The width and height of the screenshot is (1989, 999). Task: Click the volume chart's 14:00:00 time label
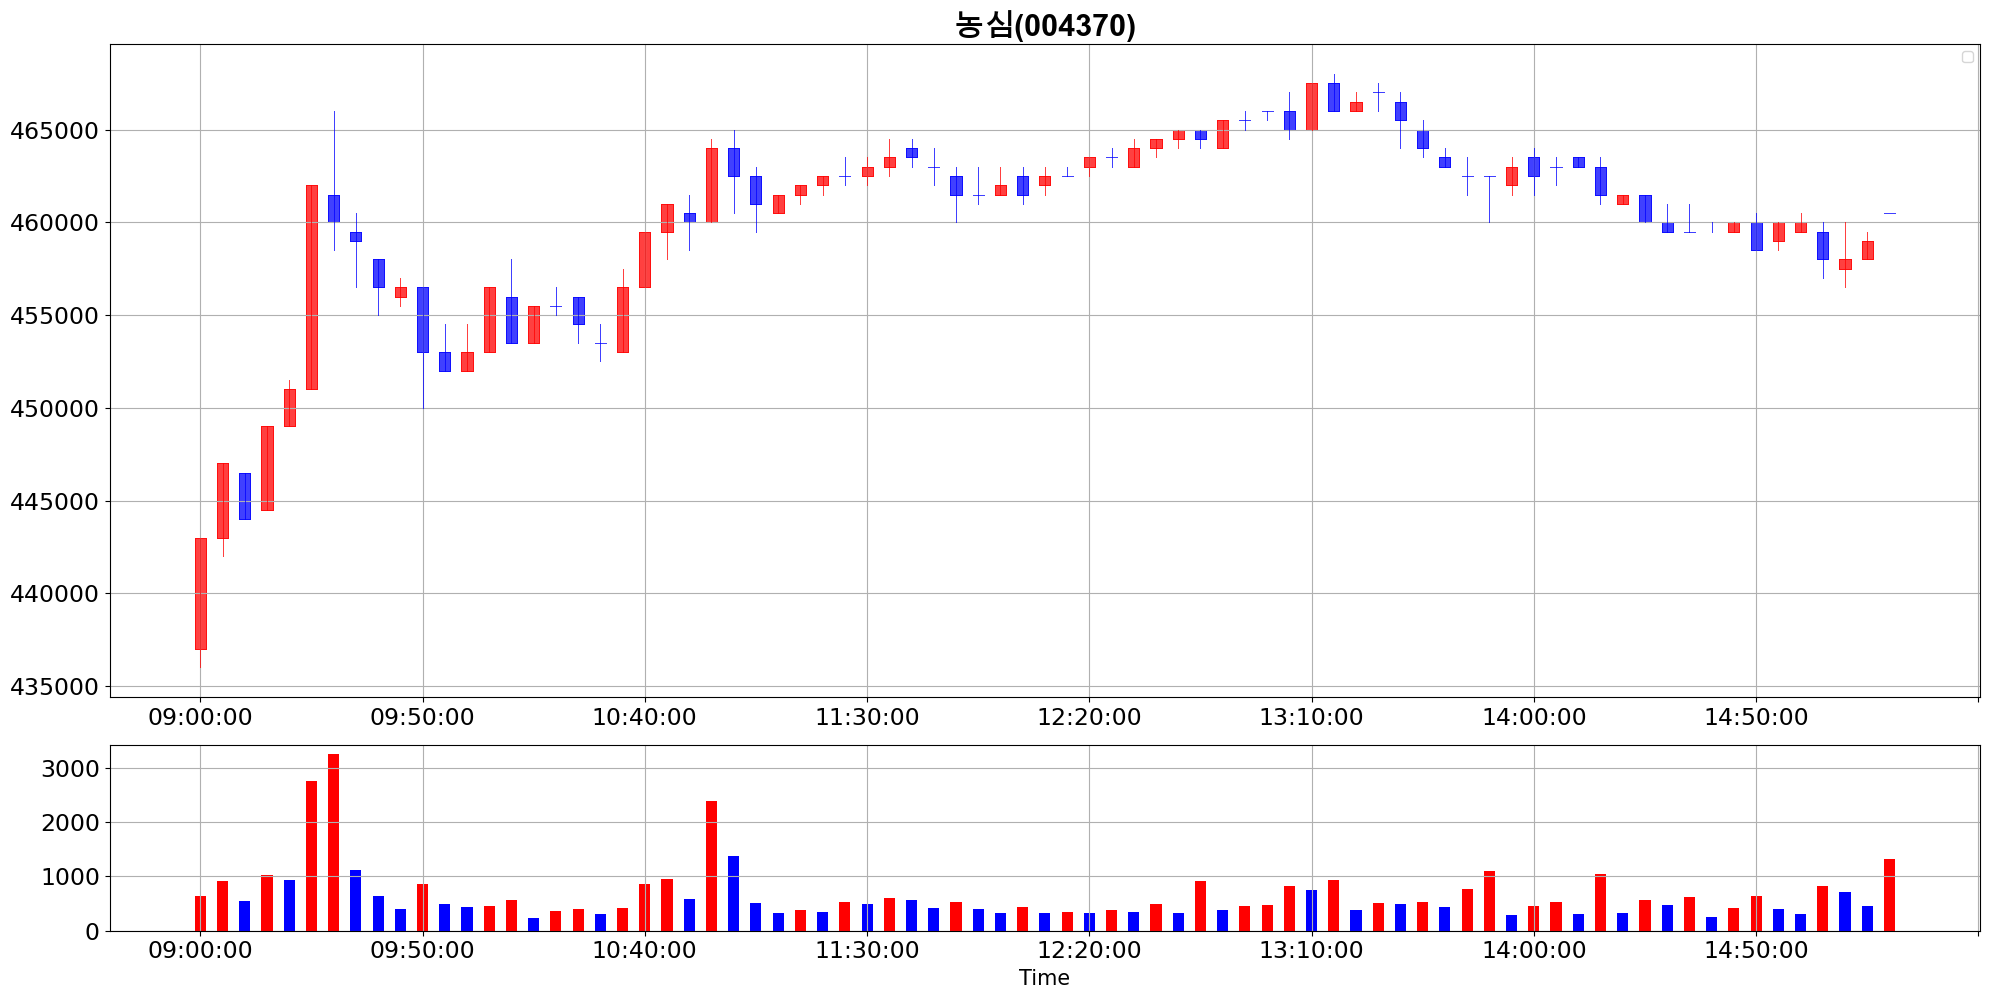coord(1534,950)
